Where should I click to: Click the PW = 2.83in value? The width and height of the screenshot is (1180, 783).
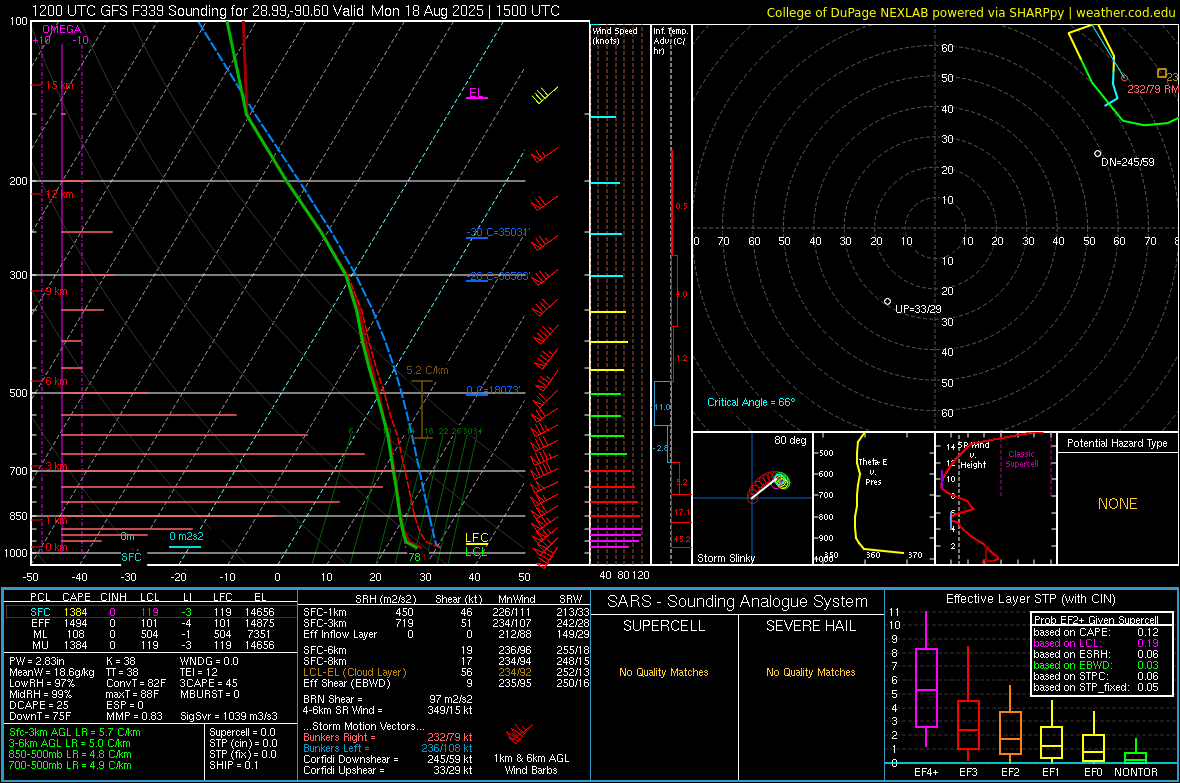37,661
